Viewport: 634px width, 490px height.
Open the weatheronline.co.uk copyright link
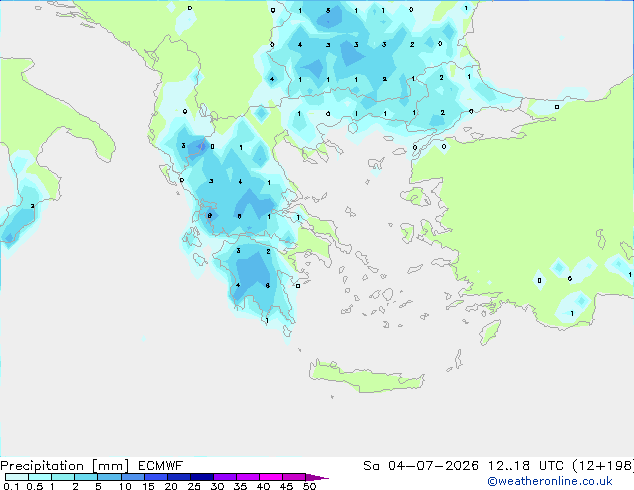click(x=550, y=481)
